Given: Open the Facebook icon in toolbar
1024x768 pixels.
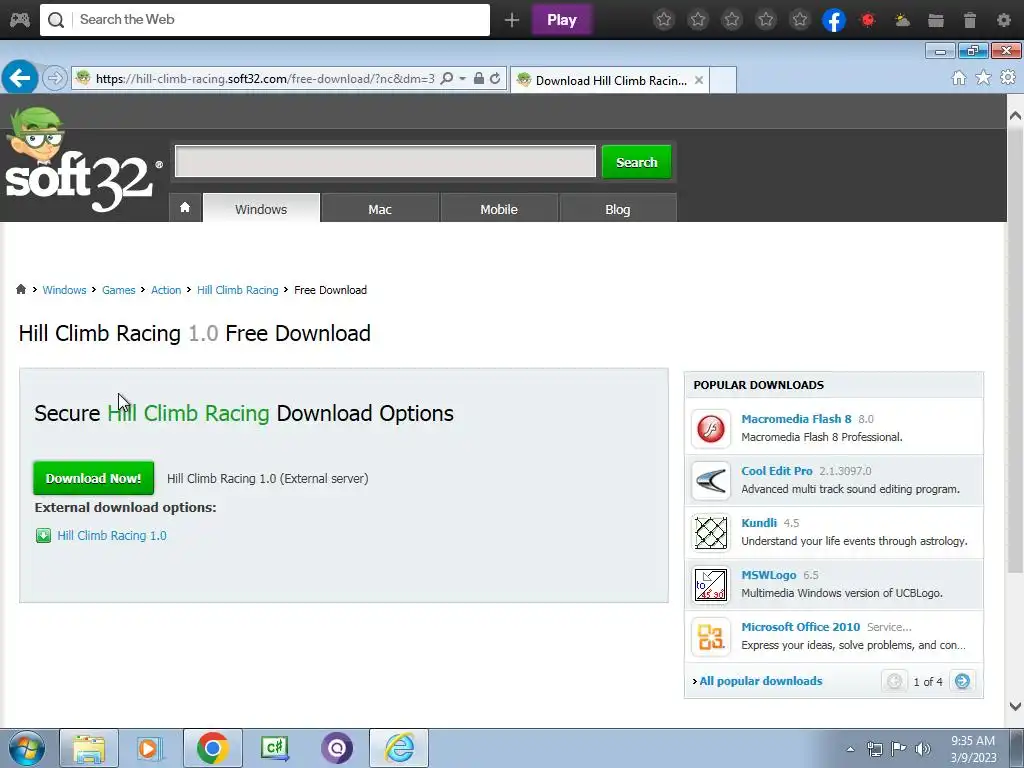Looking at the screenshot, I should point(834,20).
